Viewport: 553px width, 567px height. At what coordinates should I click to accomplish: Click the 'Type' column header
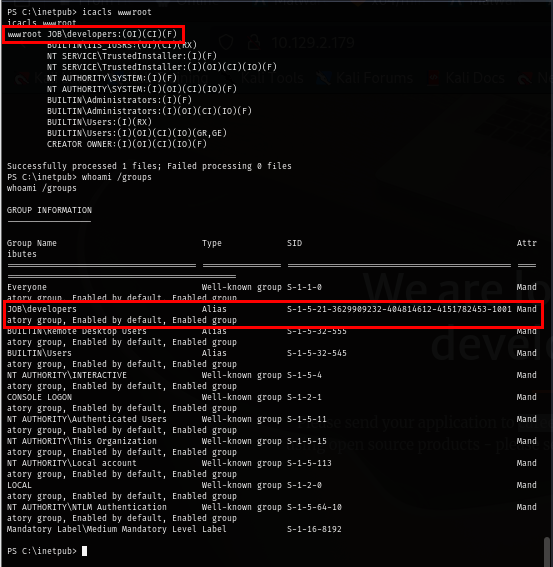tap(212, 243)
